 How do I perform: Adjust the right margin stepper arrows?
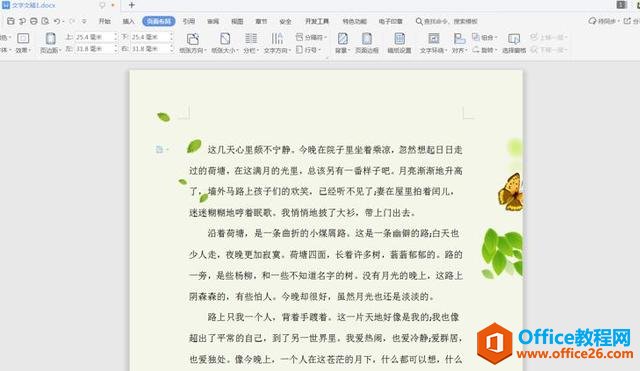pos(172,49)
